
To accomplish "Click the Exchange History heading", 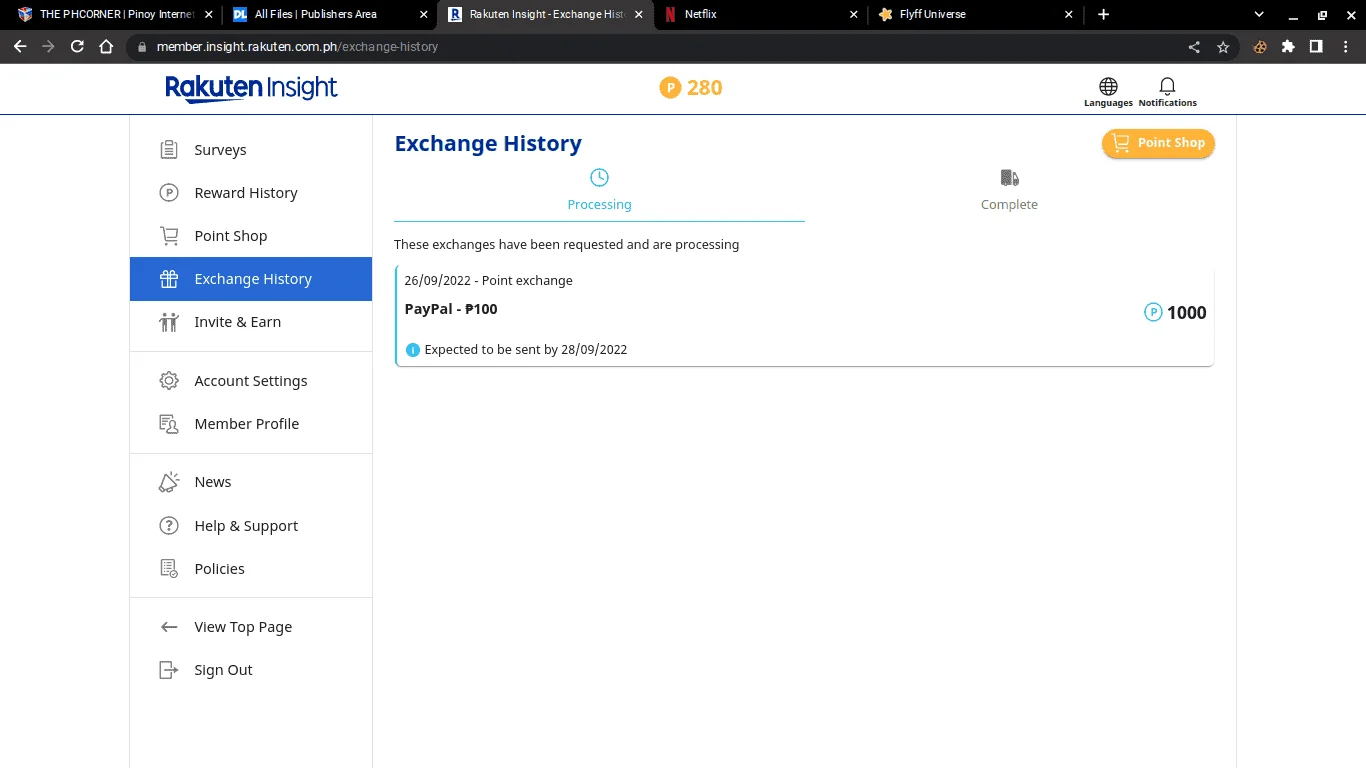I will point(488,144).
